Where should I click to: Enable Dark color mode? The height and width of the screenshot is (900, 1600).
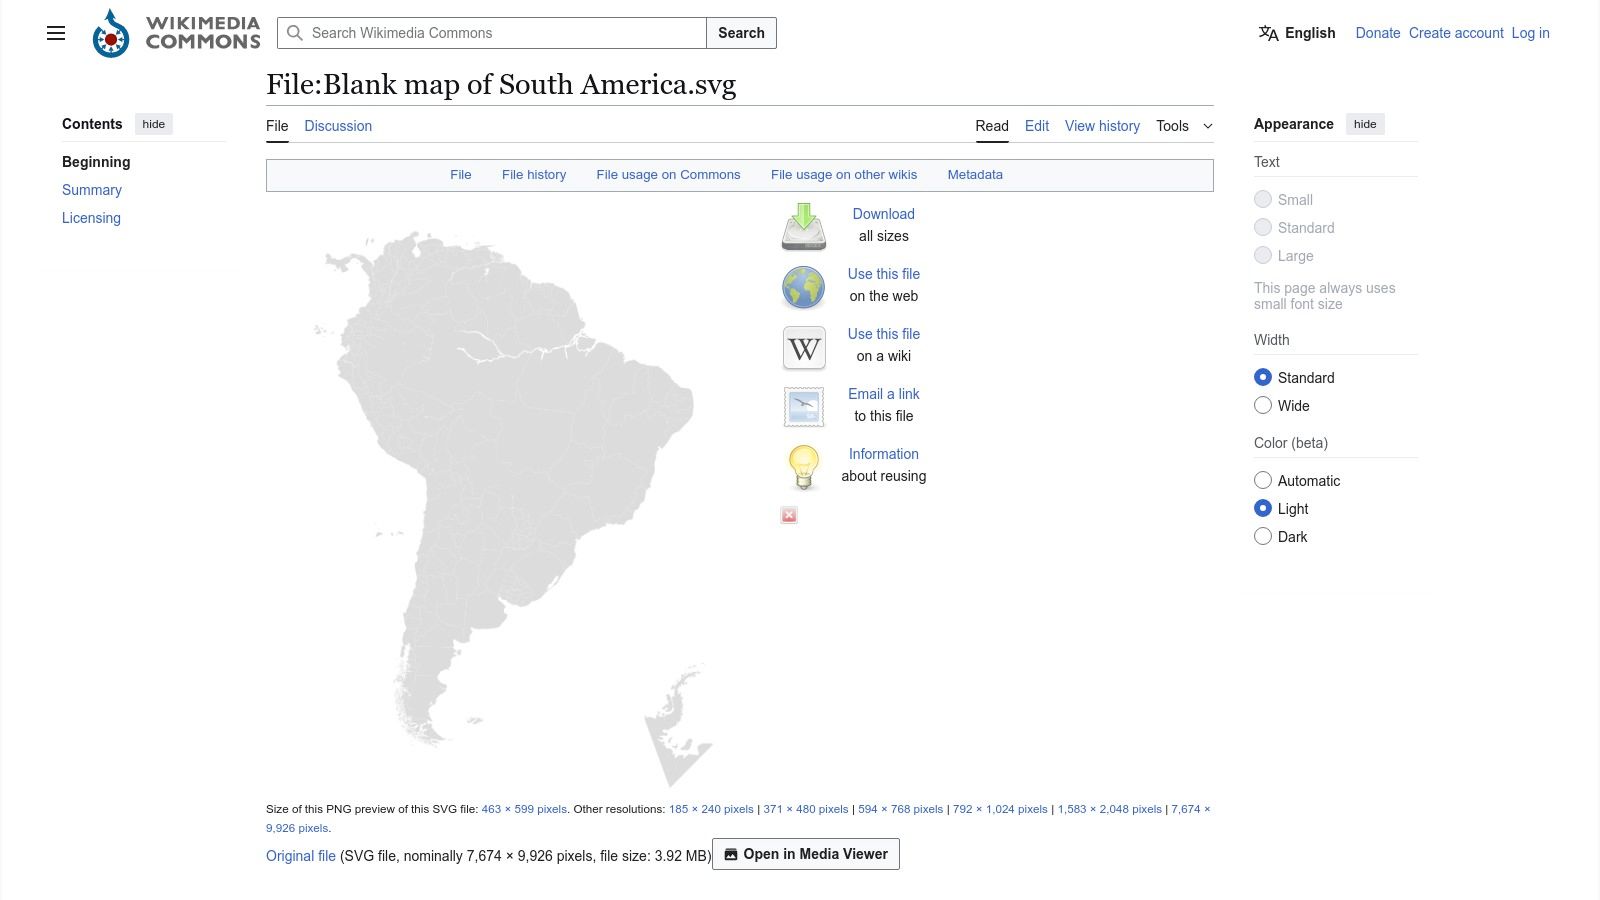point(1263,536)
